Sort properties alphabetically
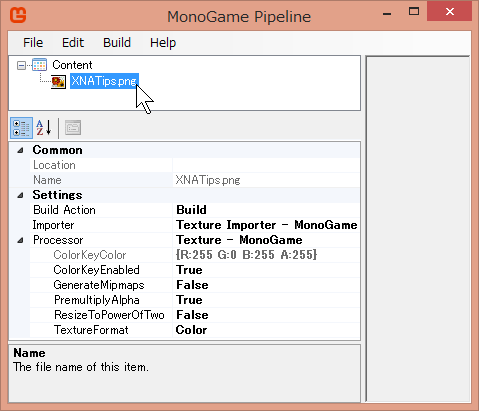479x411 pixels. [44, 128]
